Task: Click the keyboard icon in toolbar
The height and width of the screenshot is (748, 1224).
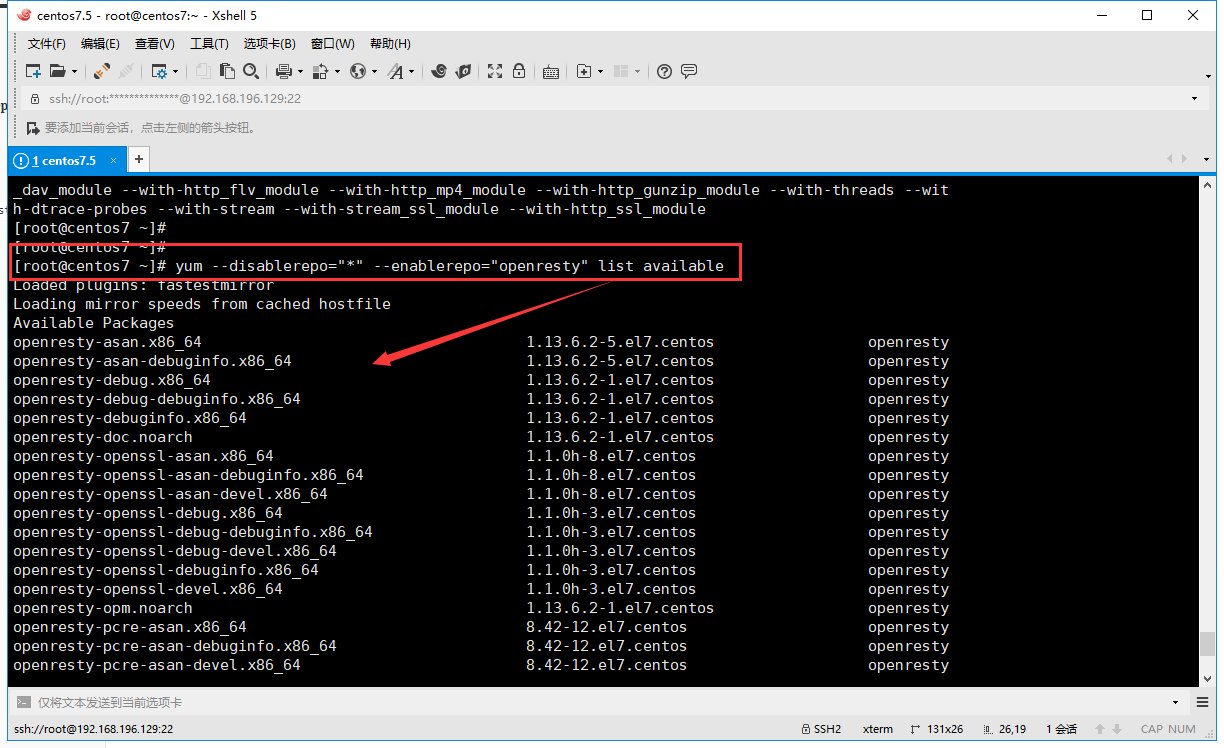Action: [x=550, y=71]
